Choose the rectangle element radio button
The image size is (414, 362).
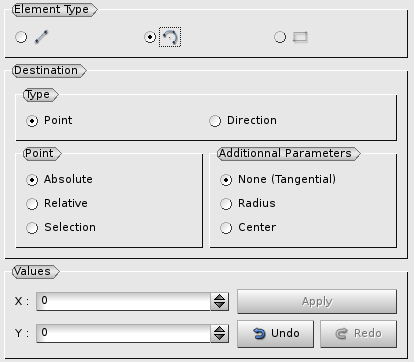click(x=280, y=37)
